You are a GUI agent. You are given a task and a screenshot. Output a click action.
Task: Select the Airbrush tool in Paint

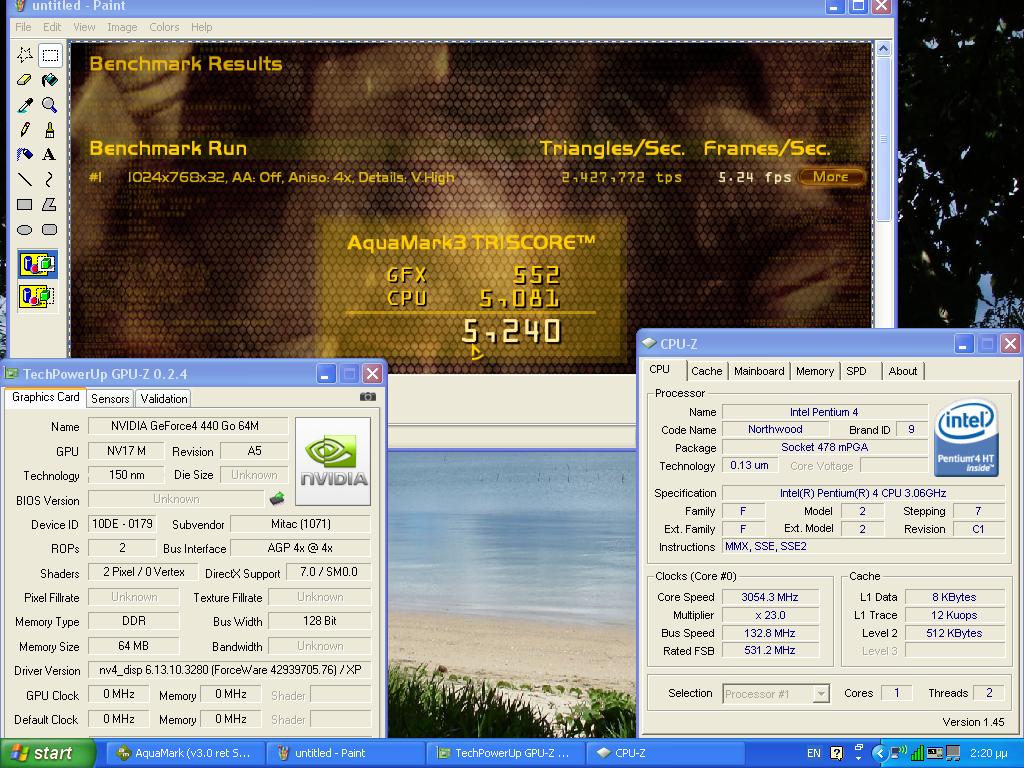pos(25,155)
